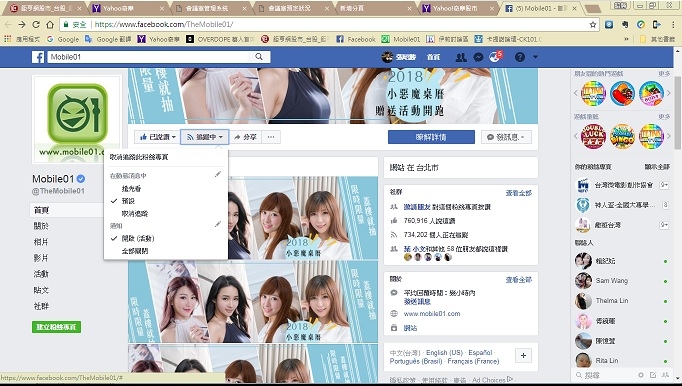Select the Unfollow option under news feed
Image resolution: width=682 pixels, height=386 pixels.
point(135,214)
